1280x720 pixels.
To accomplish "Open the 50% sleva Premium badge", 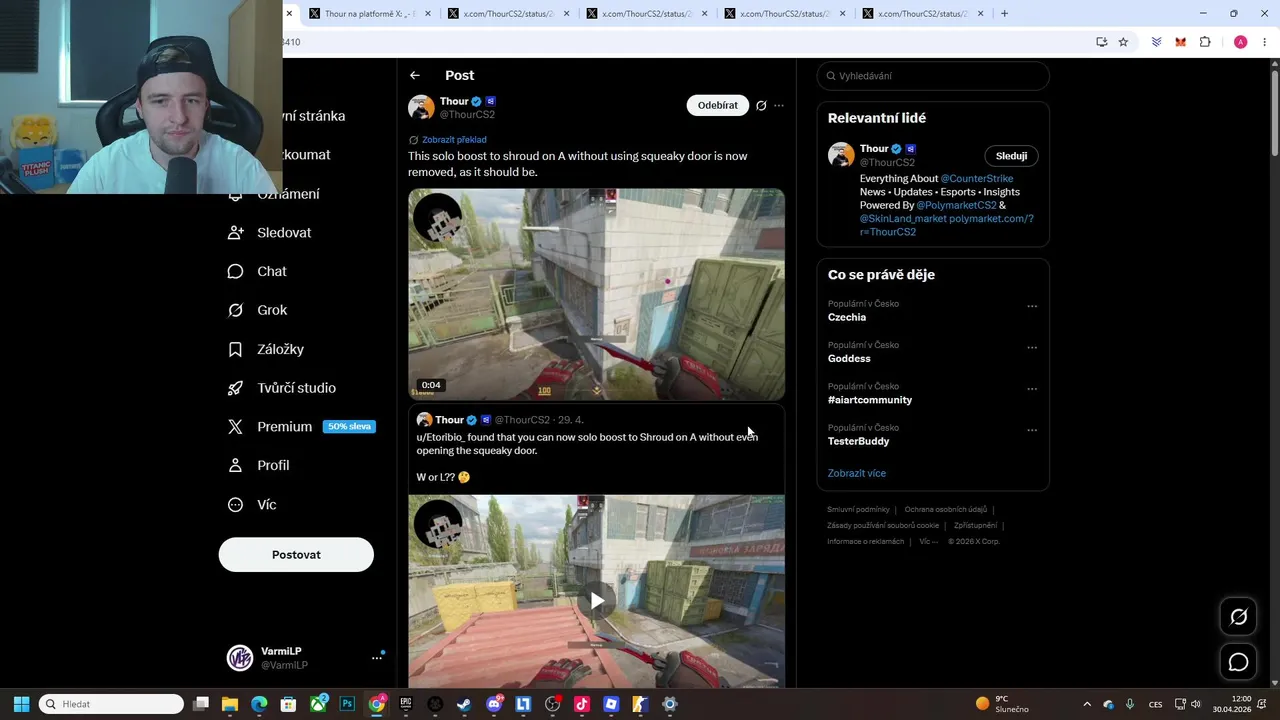I will pyautogui.click(x=349, y=426).
